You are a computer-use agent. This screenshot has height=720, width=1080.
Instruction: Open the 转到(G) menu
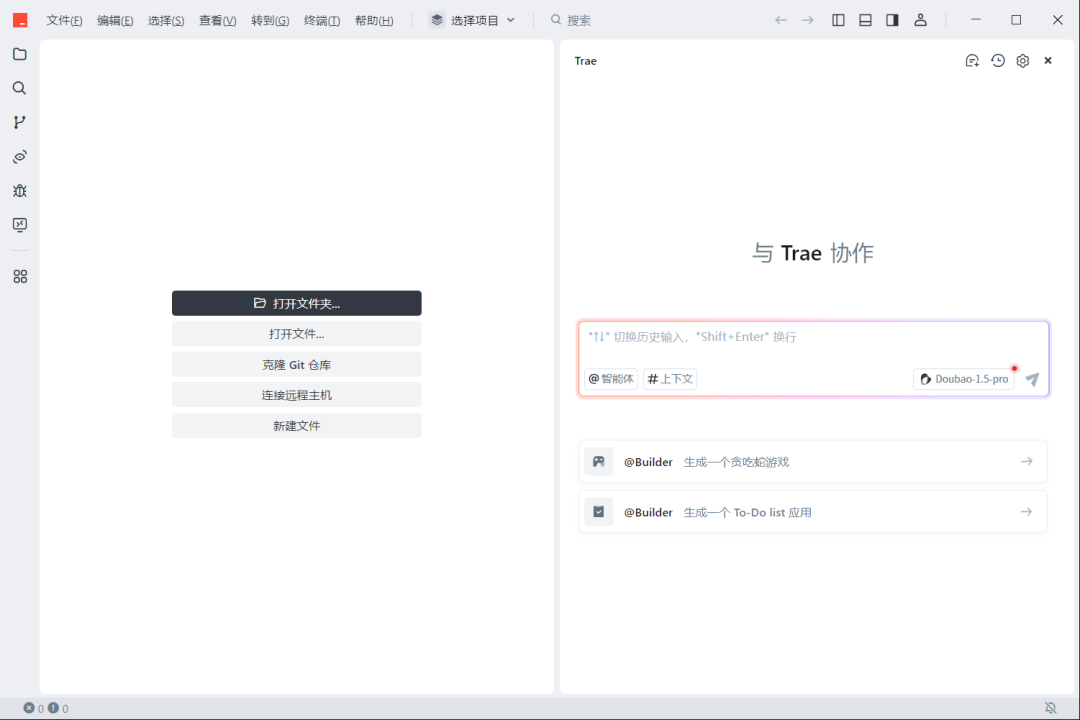(270, 21)
